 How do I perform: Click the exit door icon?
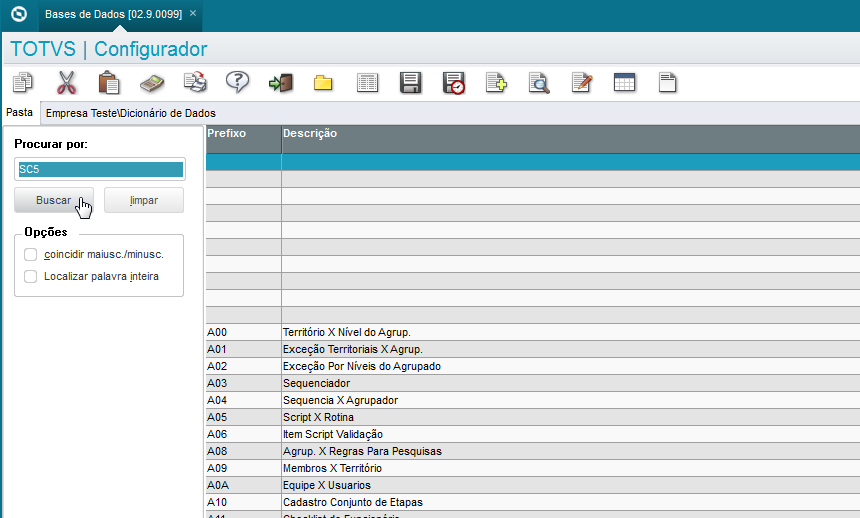pyautogui.click(x=281, y=83)
